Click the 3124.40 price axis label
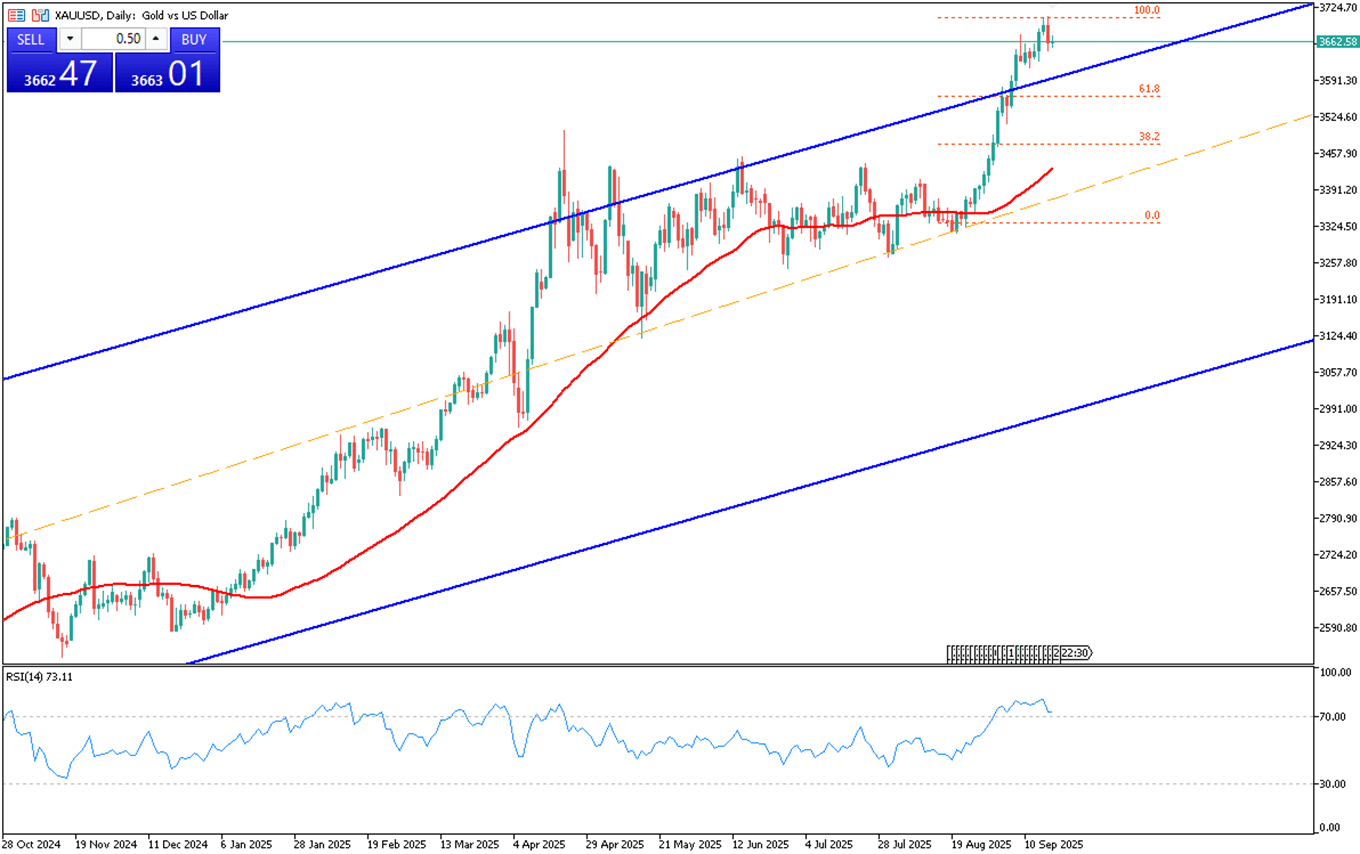Image resolution: width=1360 pixels, height=854 pixels. tap(1337, 336)
